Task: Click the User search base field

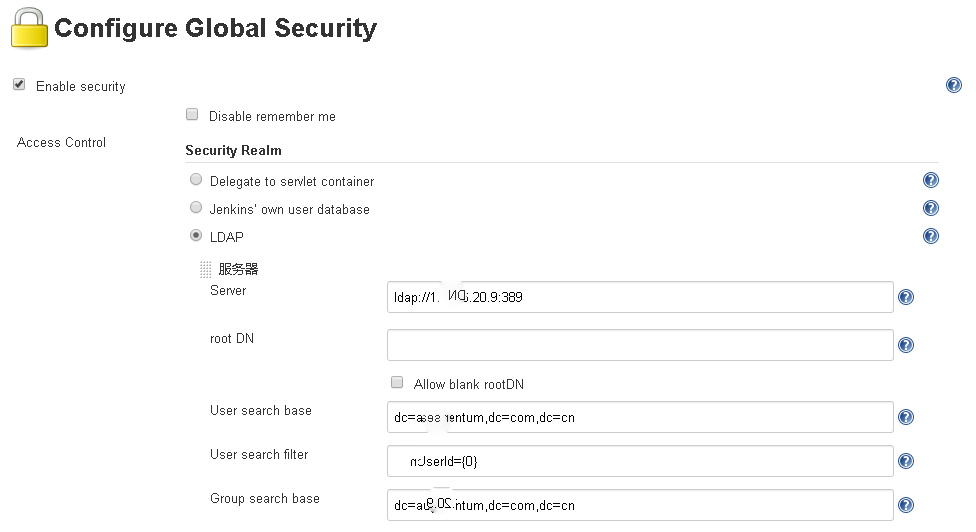Action: click(x=640, y=417)
